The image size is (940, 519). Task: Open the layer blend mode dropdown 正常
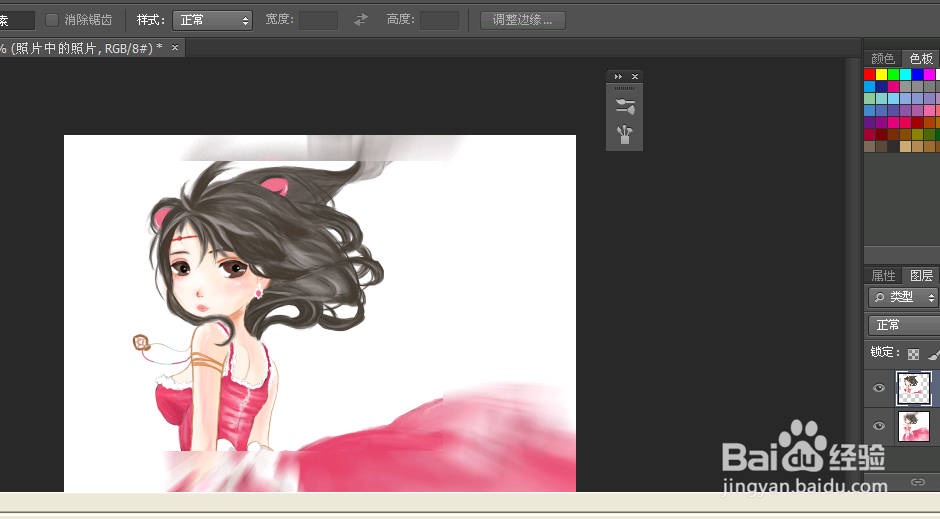pyautogui.click(x=904, y=325)
